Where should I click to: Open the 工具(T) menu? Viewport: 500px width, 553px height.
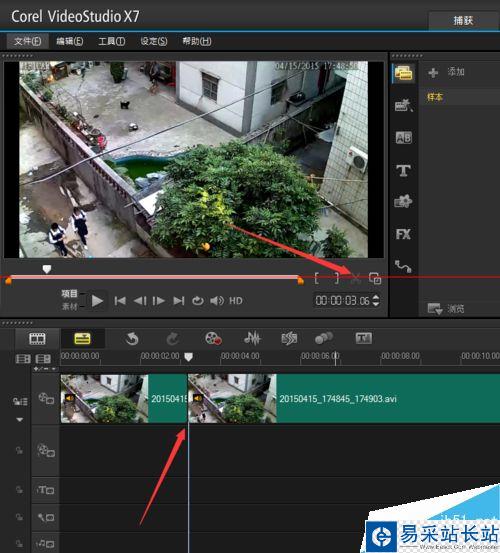tap(111, 41)
